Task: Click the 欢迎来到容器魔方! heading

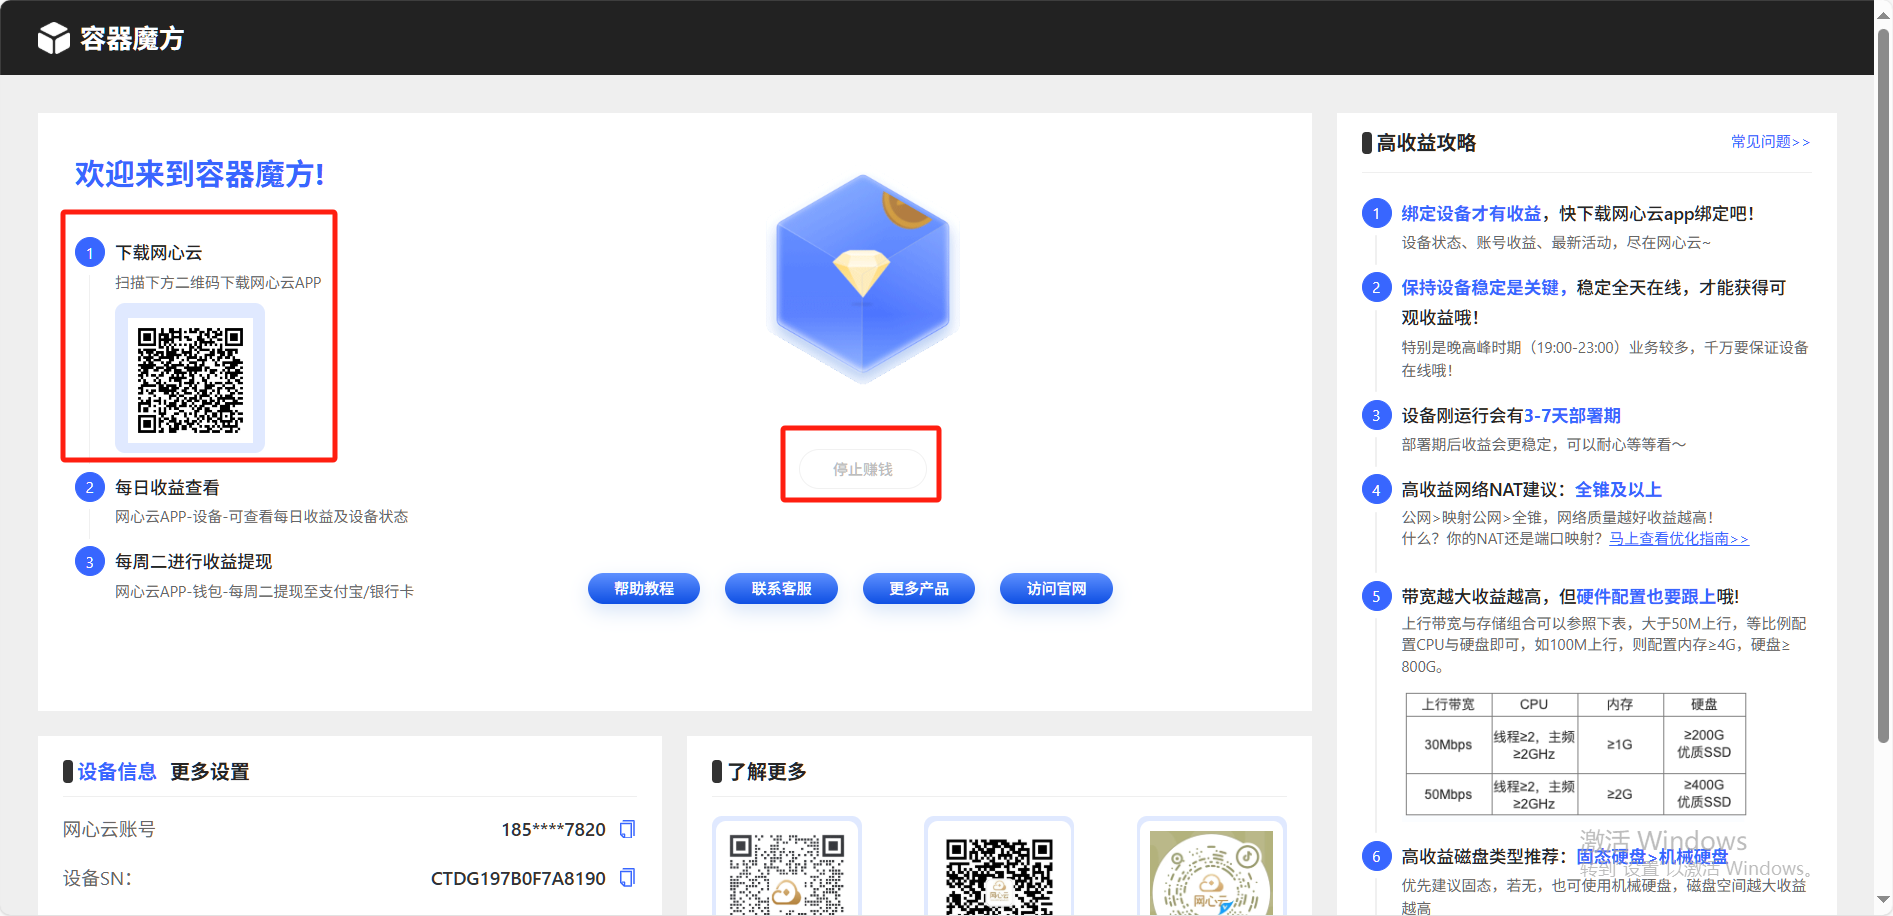Action: pyautogui.click(x=200, y=174)
